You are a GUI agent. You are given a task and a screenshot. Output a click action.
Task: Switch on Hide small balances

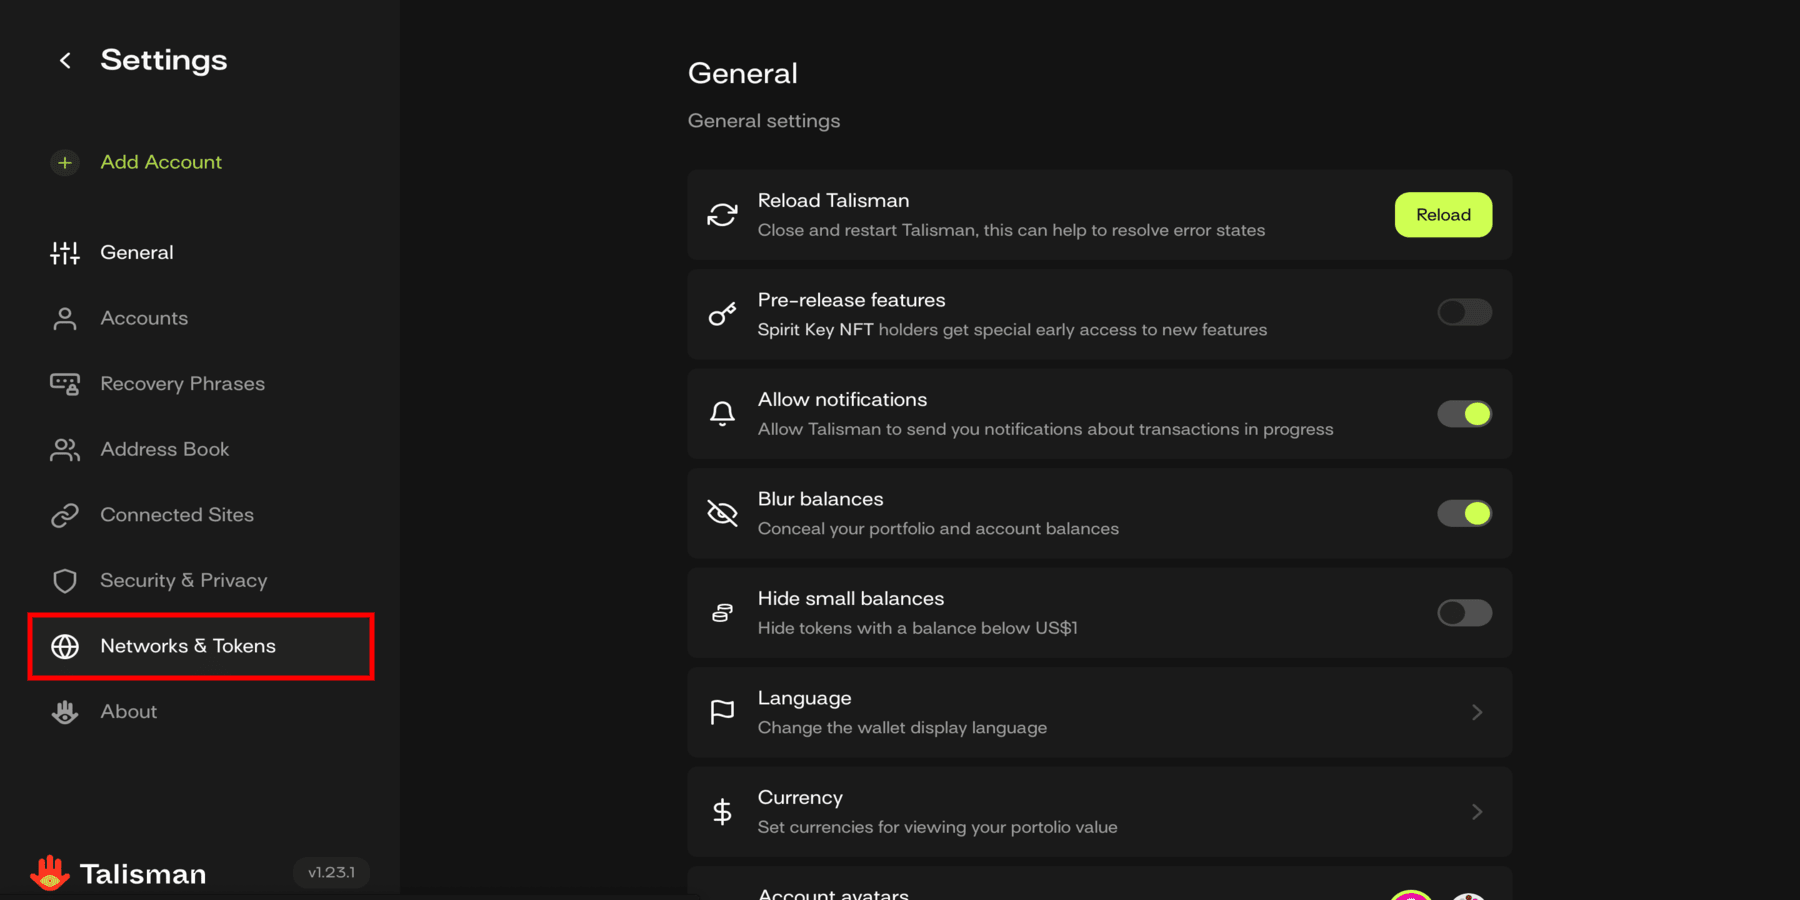tap(1464, 613)
